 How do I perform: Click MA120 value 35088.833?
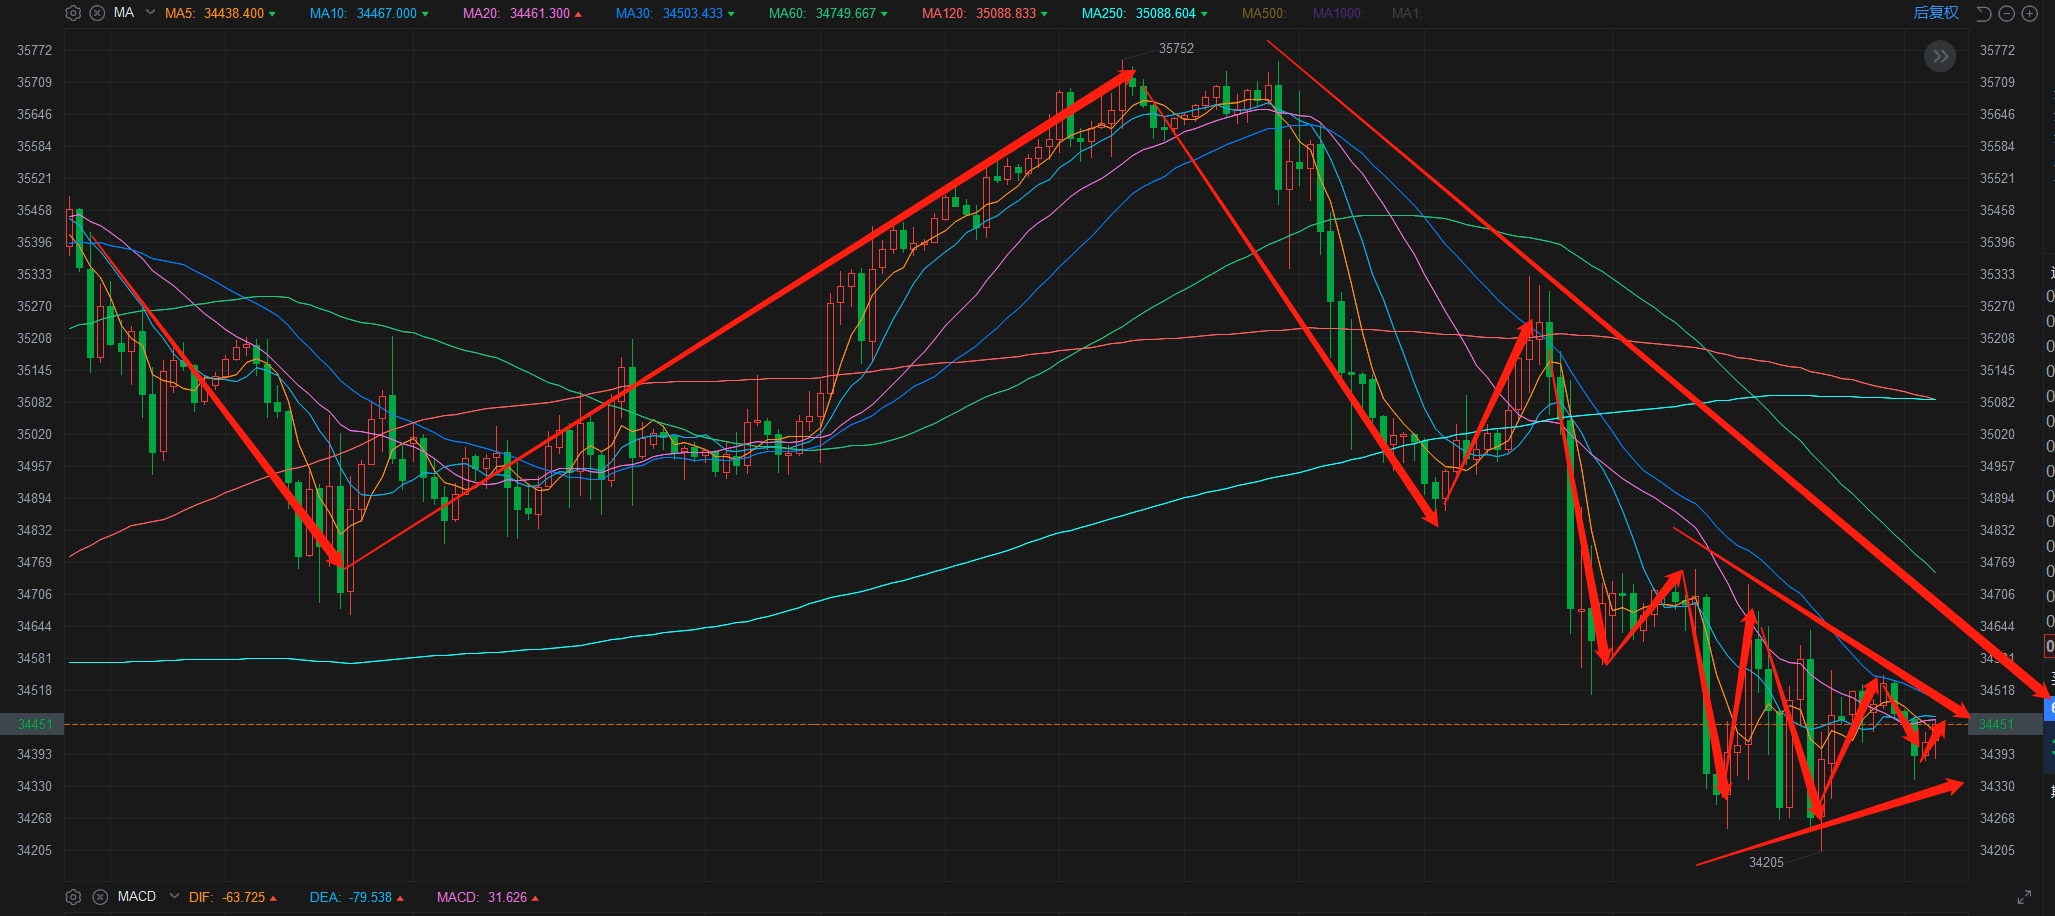tap(1006, 13)
